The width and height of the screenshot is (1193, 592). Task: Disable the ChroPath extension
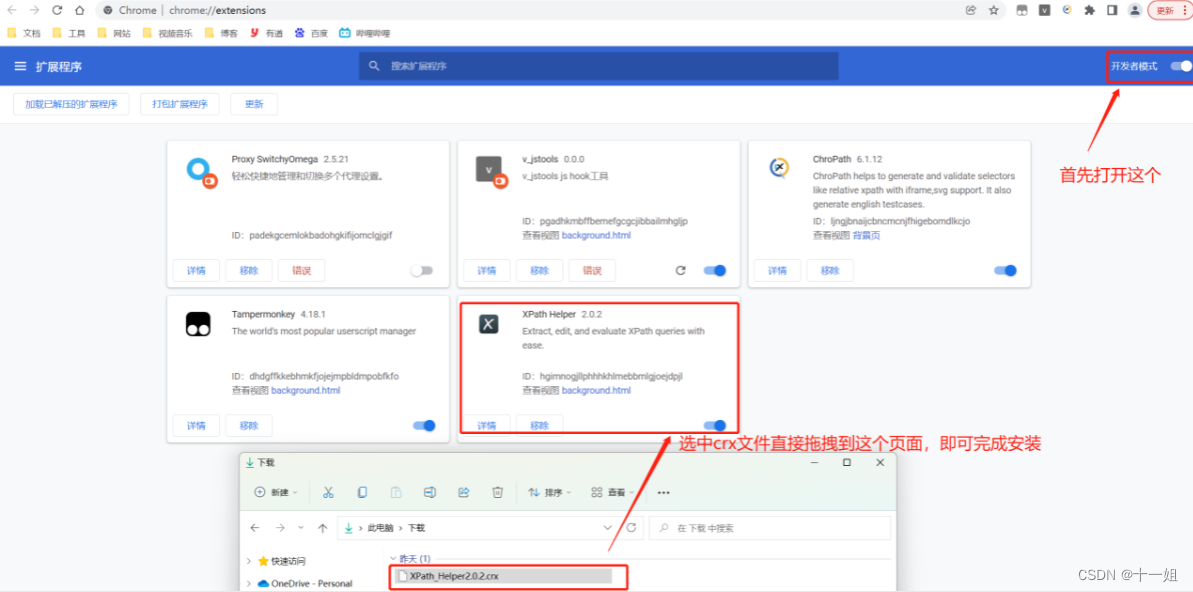click(x=1005, y=270)
